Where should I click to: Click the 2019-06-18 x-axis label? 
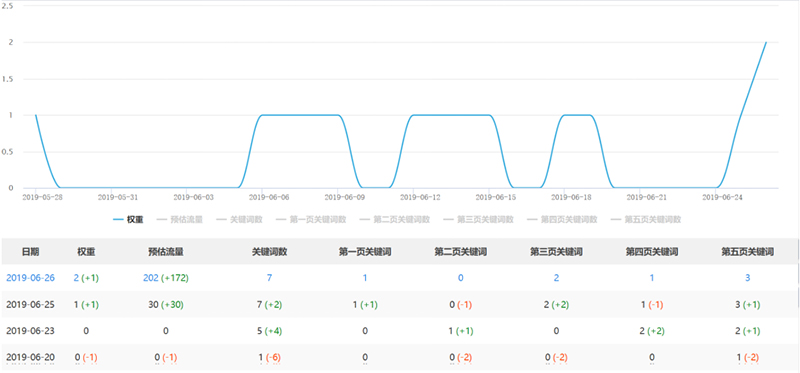click(565, 196)
